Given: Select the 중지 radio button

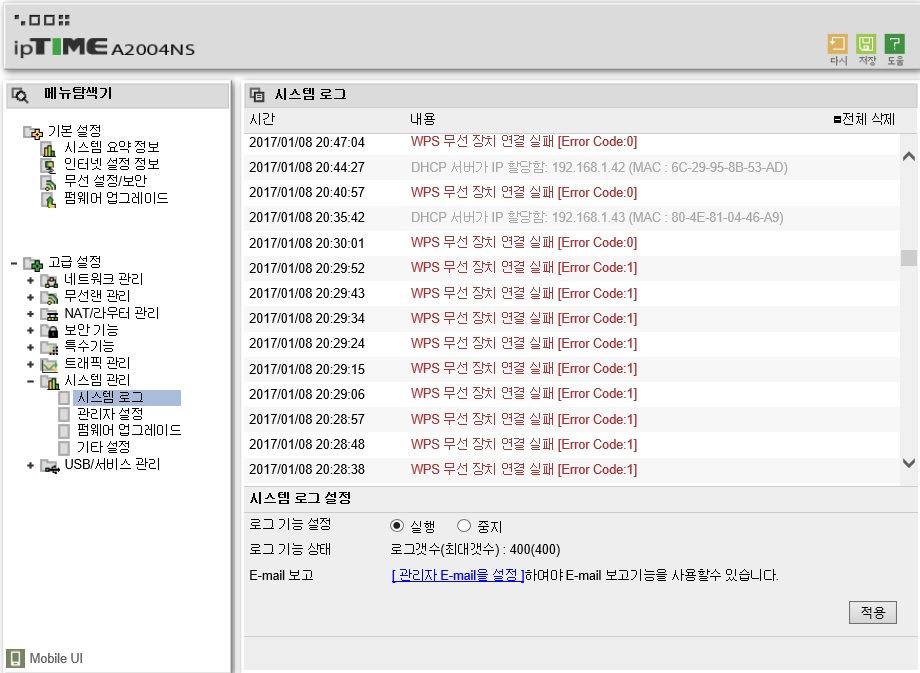Looking at the screenshot, I should point(464,525).
